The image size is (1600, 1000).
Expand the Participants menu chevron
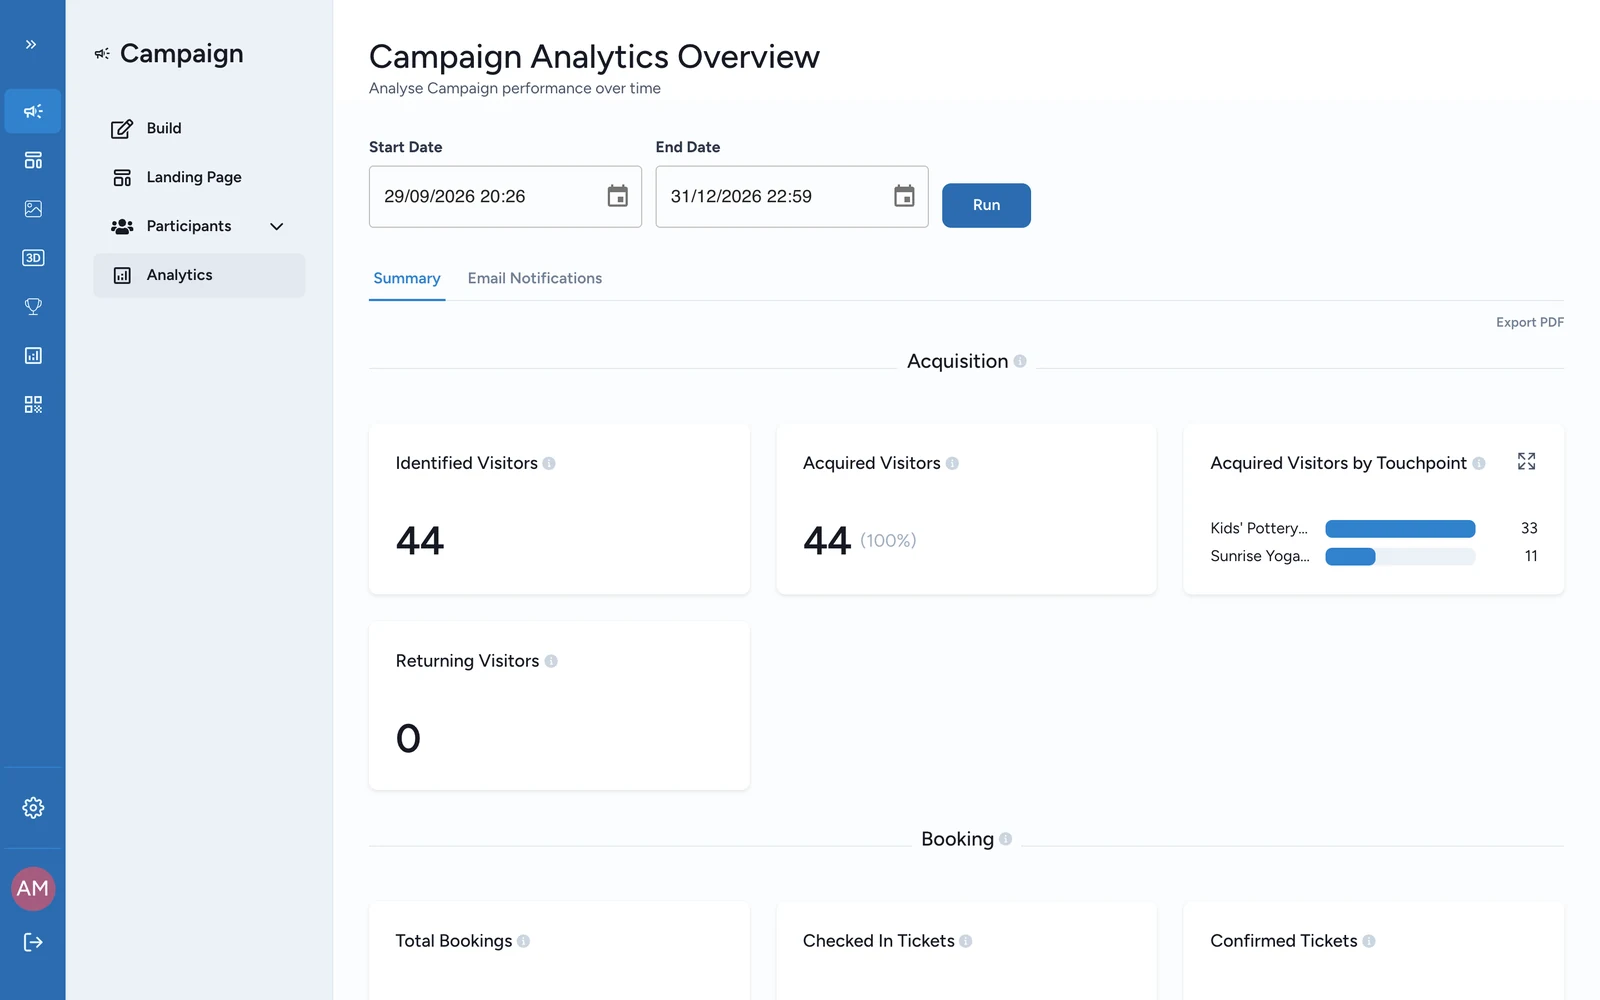point(277,227)
